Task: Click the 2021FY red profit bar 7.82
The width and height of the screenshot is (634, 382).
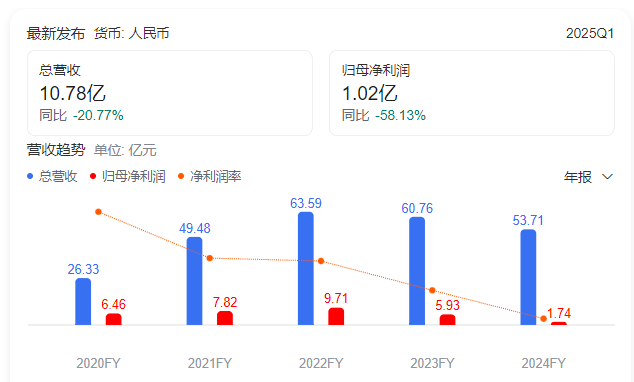Action: [x=225, y=318]
